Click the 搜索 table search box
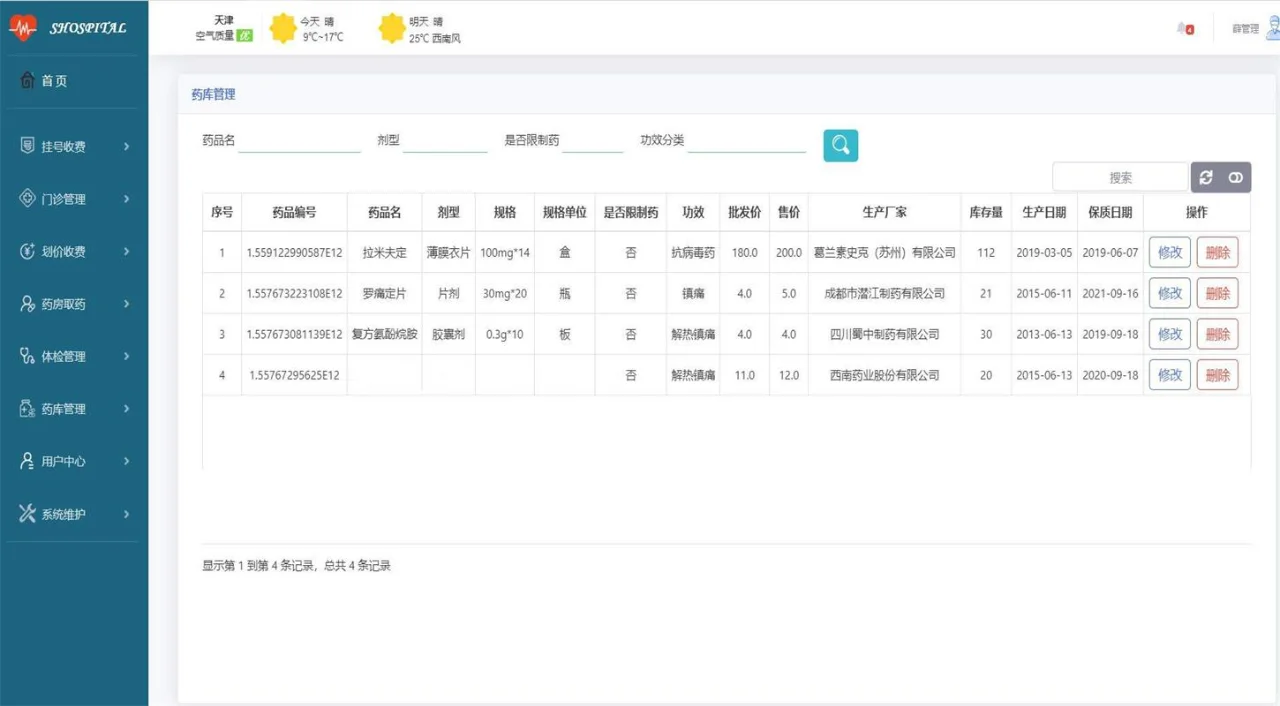 coord(1119,178)
